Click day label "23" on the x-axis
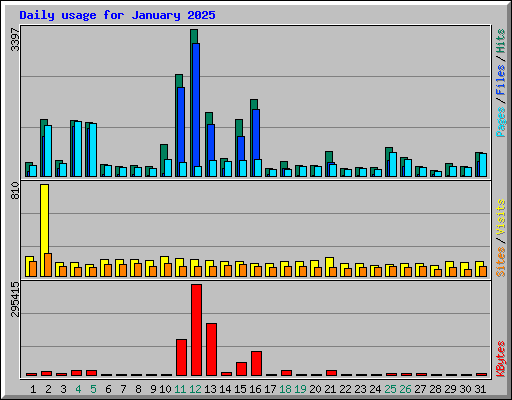 [x=360, y=389]
